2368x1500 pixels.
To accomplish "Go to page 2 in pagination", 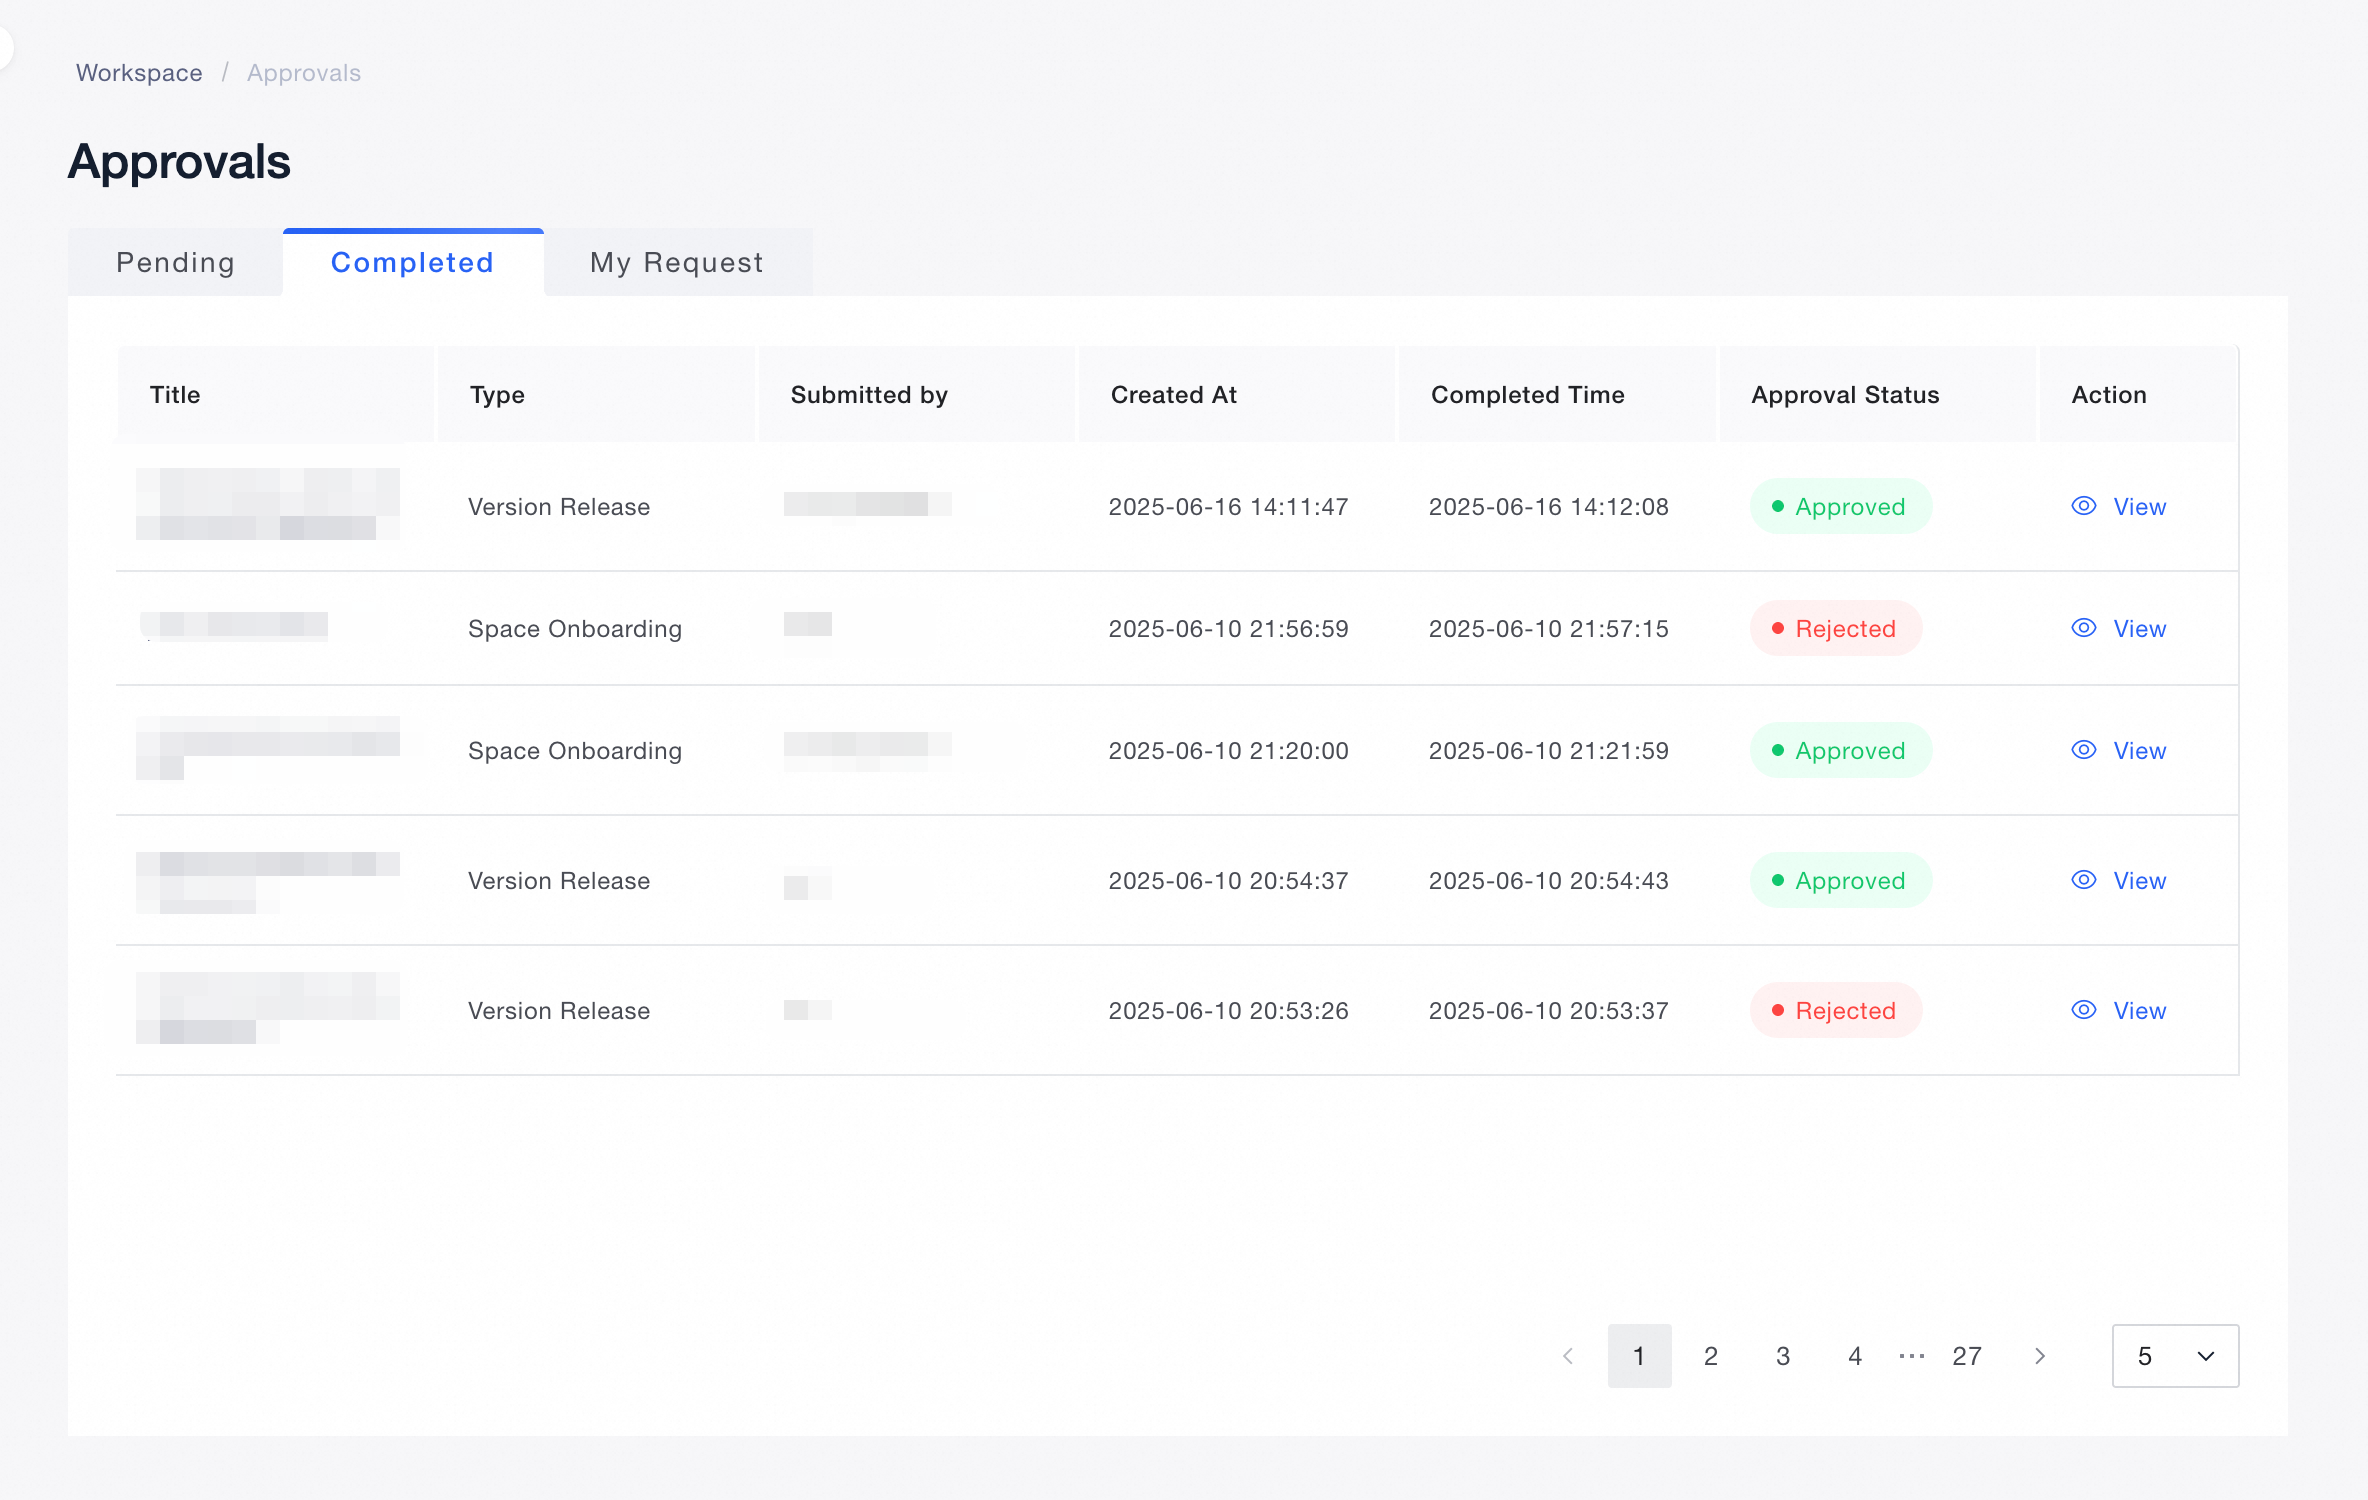I will [1711, 1356].
